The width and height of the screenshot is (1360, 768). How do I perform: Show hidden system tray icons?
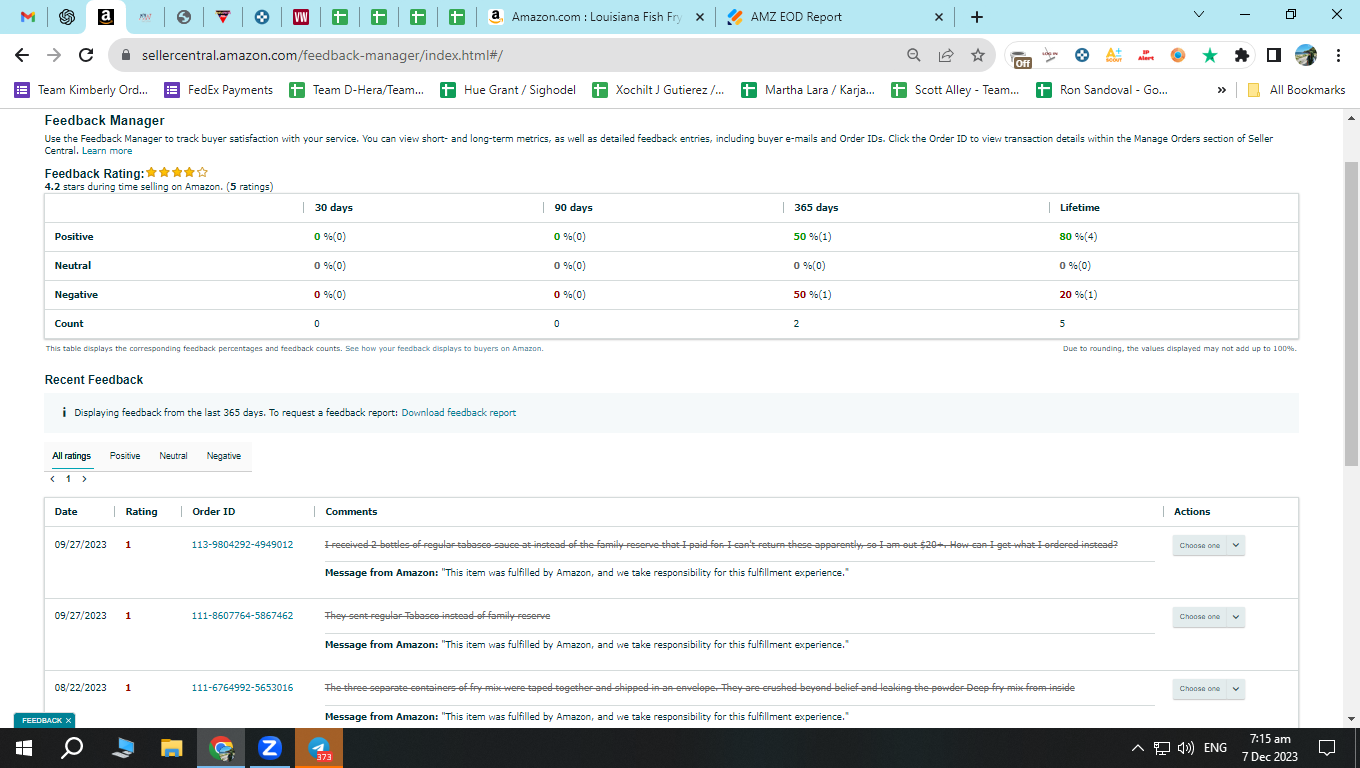(x=1137, y=748)
